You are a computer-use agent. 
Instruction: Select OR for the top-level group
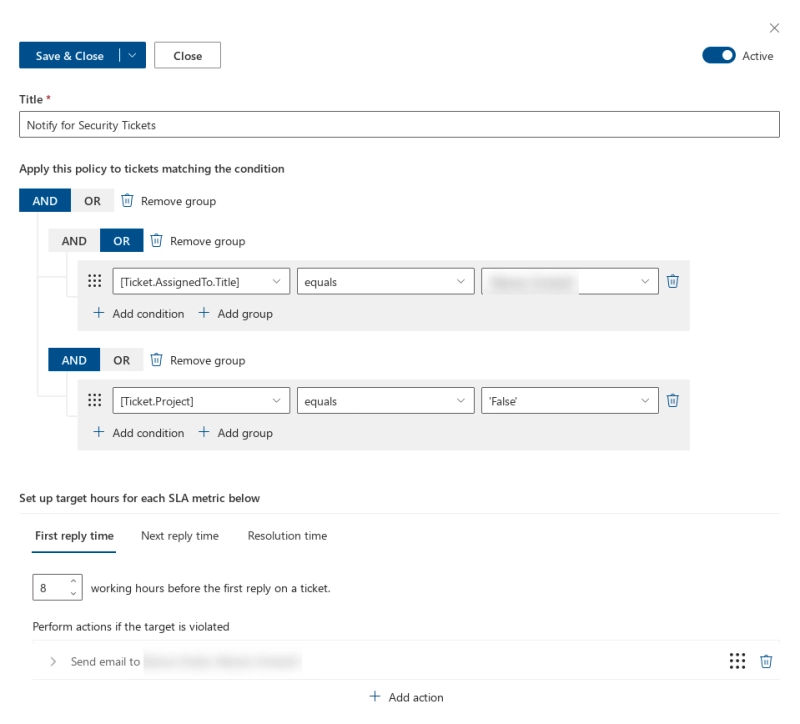(92, 201)
